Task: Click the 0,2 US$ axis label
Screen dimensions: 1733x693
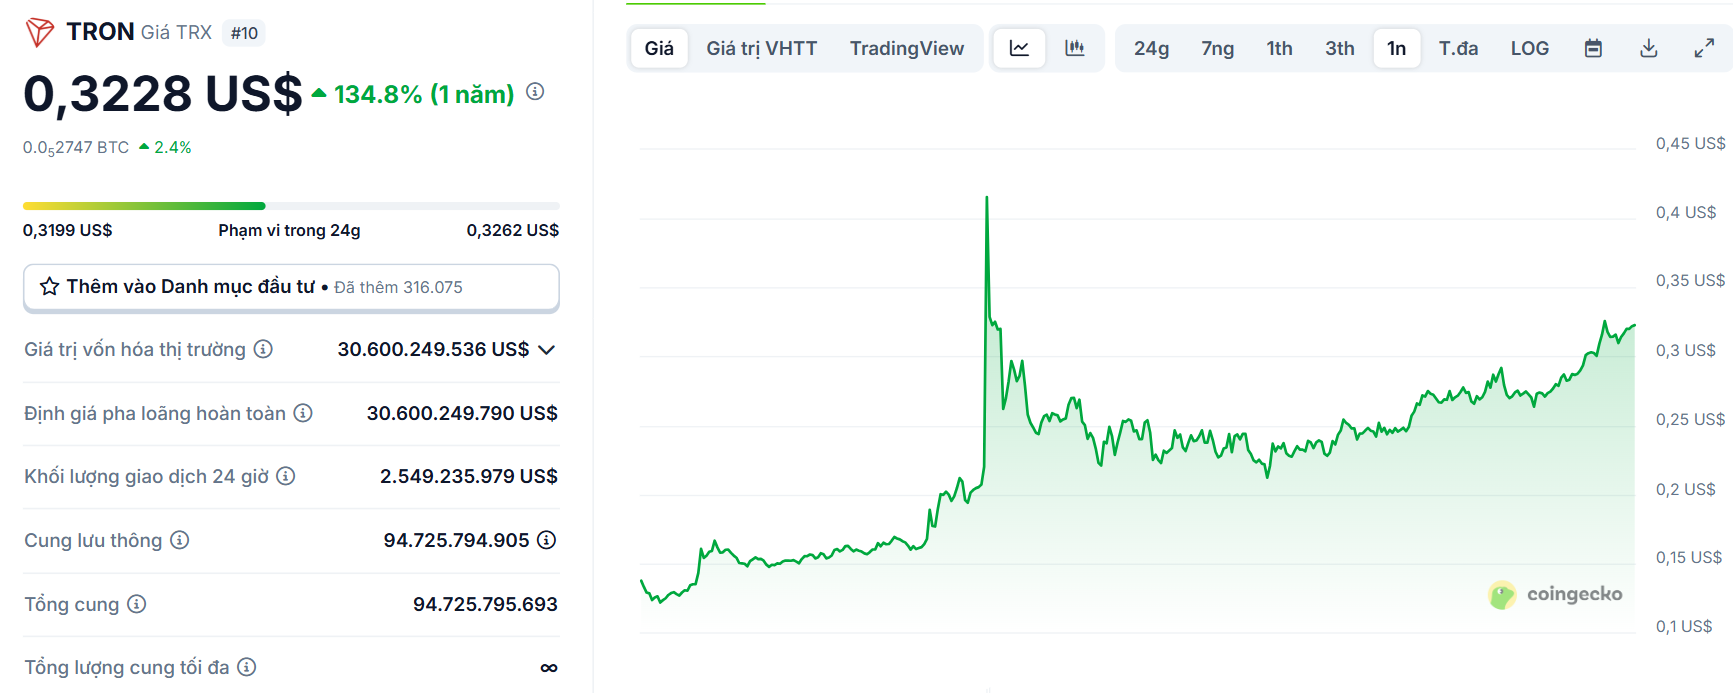Action: [x=1686, y=489]
